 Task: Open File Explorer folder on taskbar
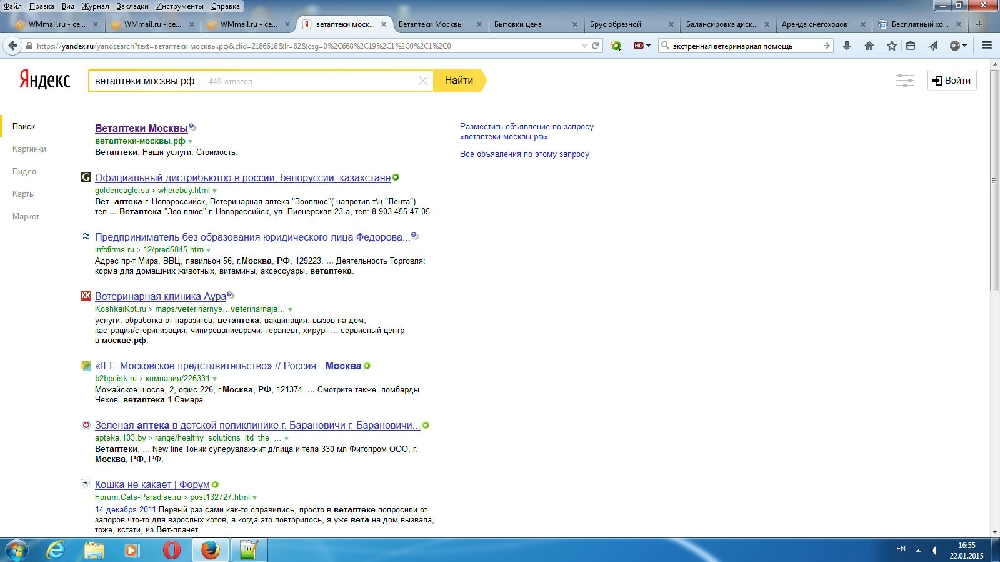click(94, 550)
